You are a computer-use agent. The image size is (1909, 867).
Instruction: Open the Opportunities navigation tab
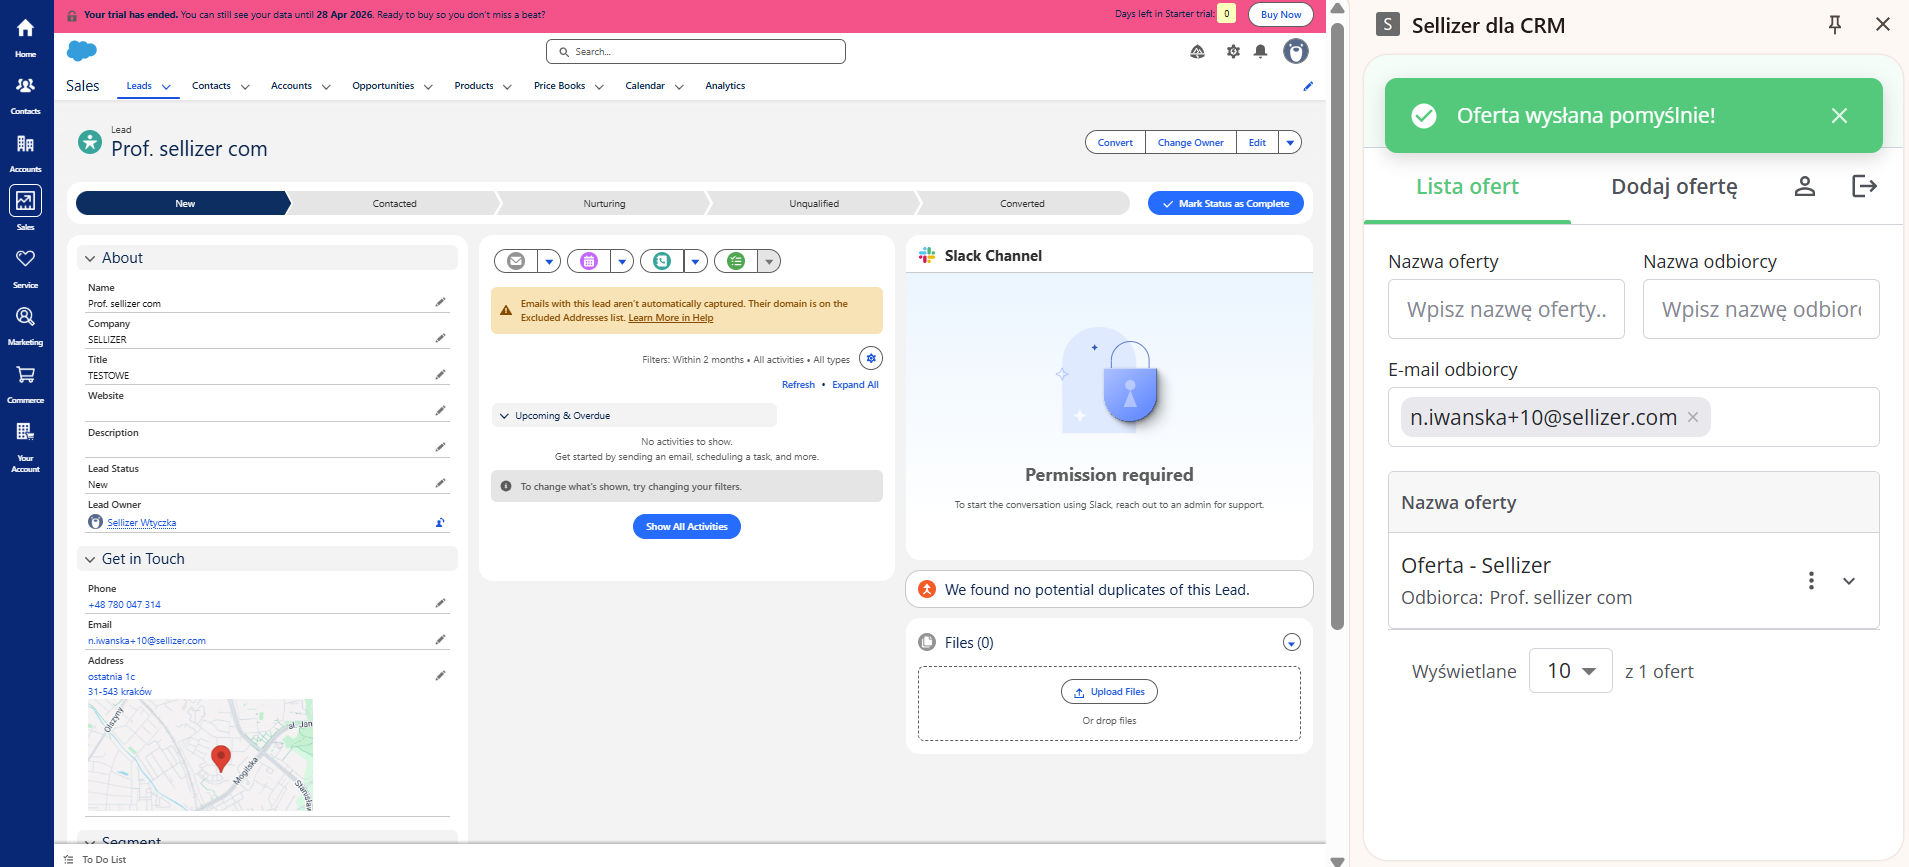[383, 86]
